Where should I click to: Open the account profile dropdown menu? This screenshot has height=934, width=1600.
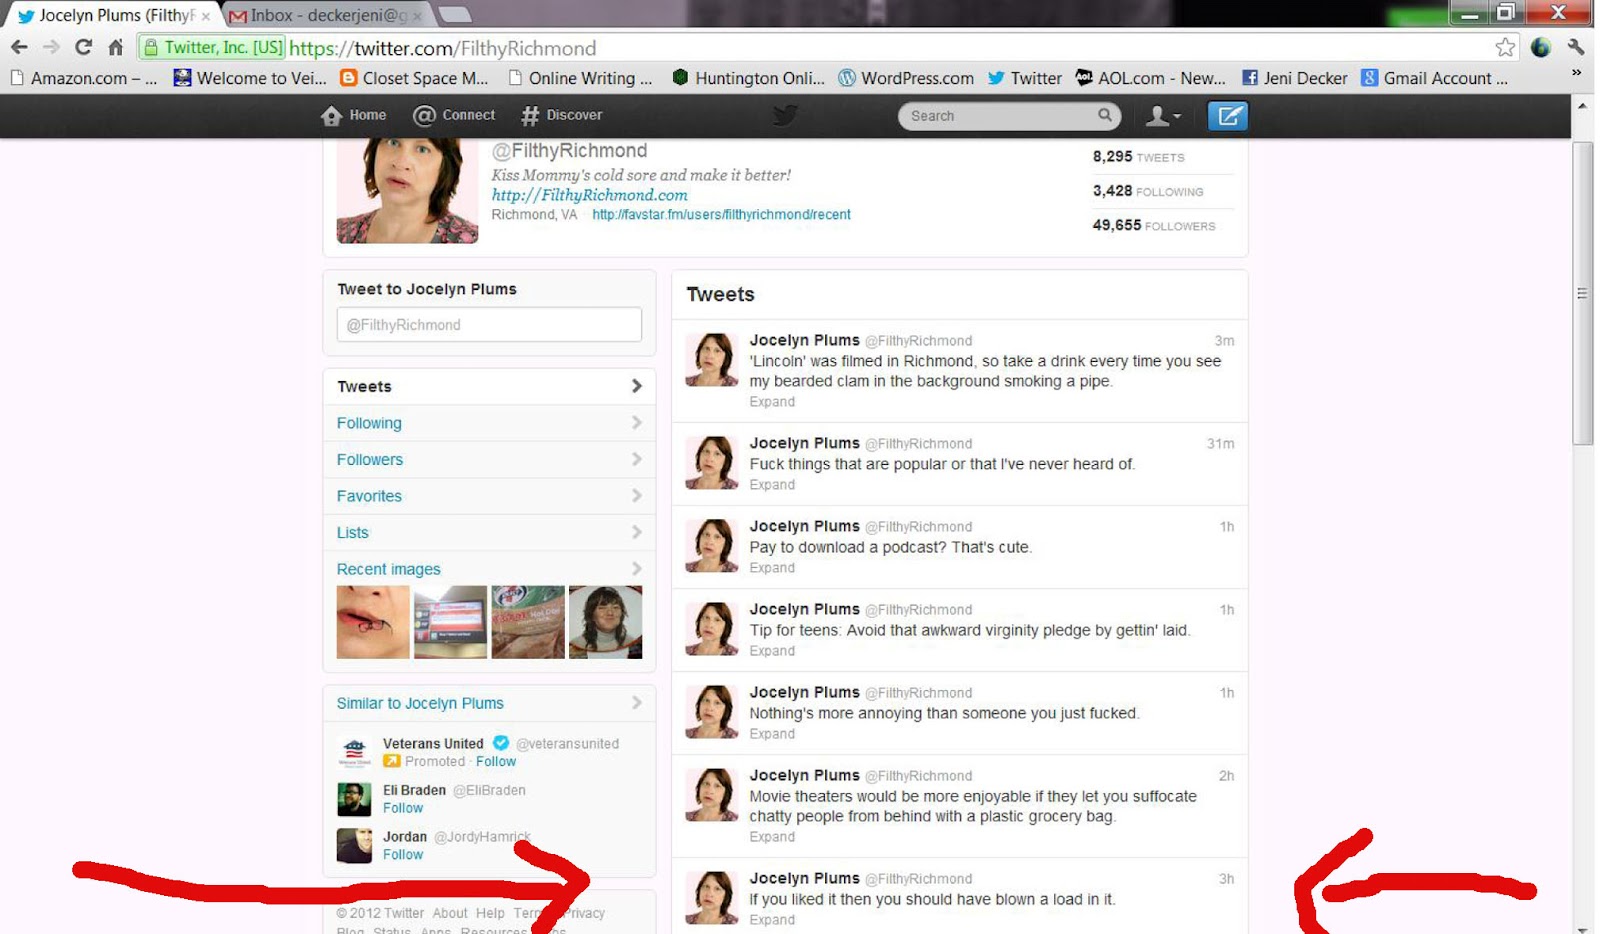pos(1163,116)
